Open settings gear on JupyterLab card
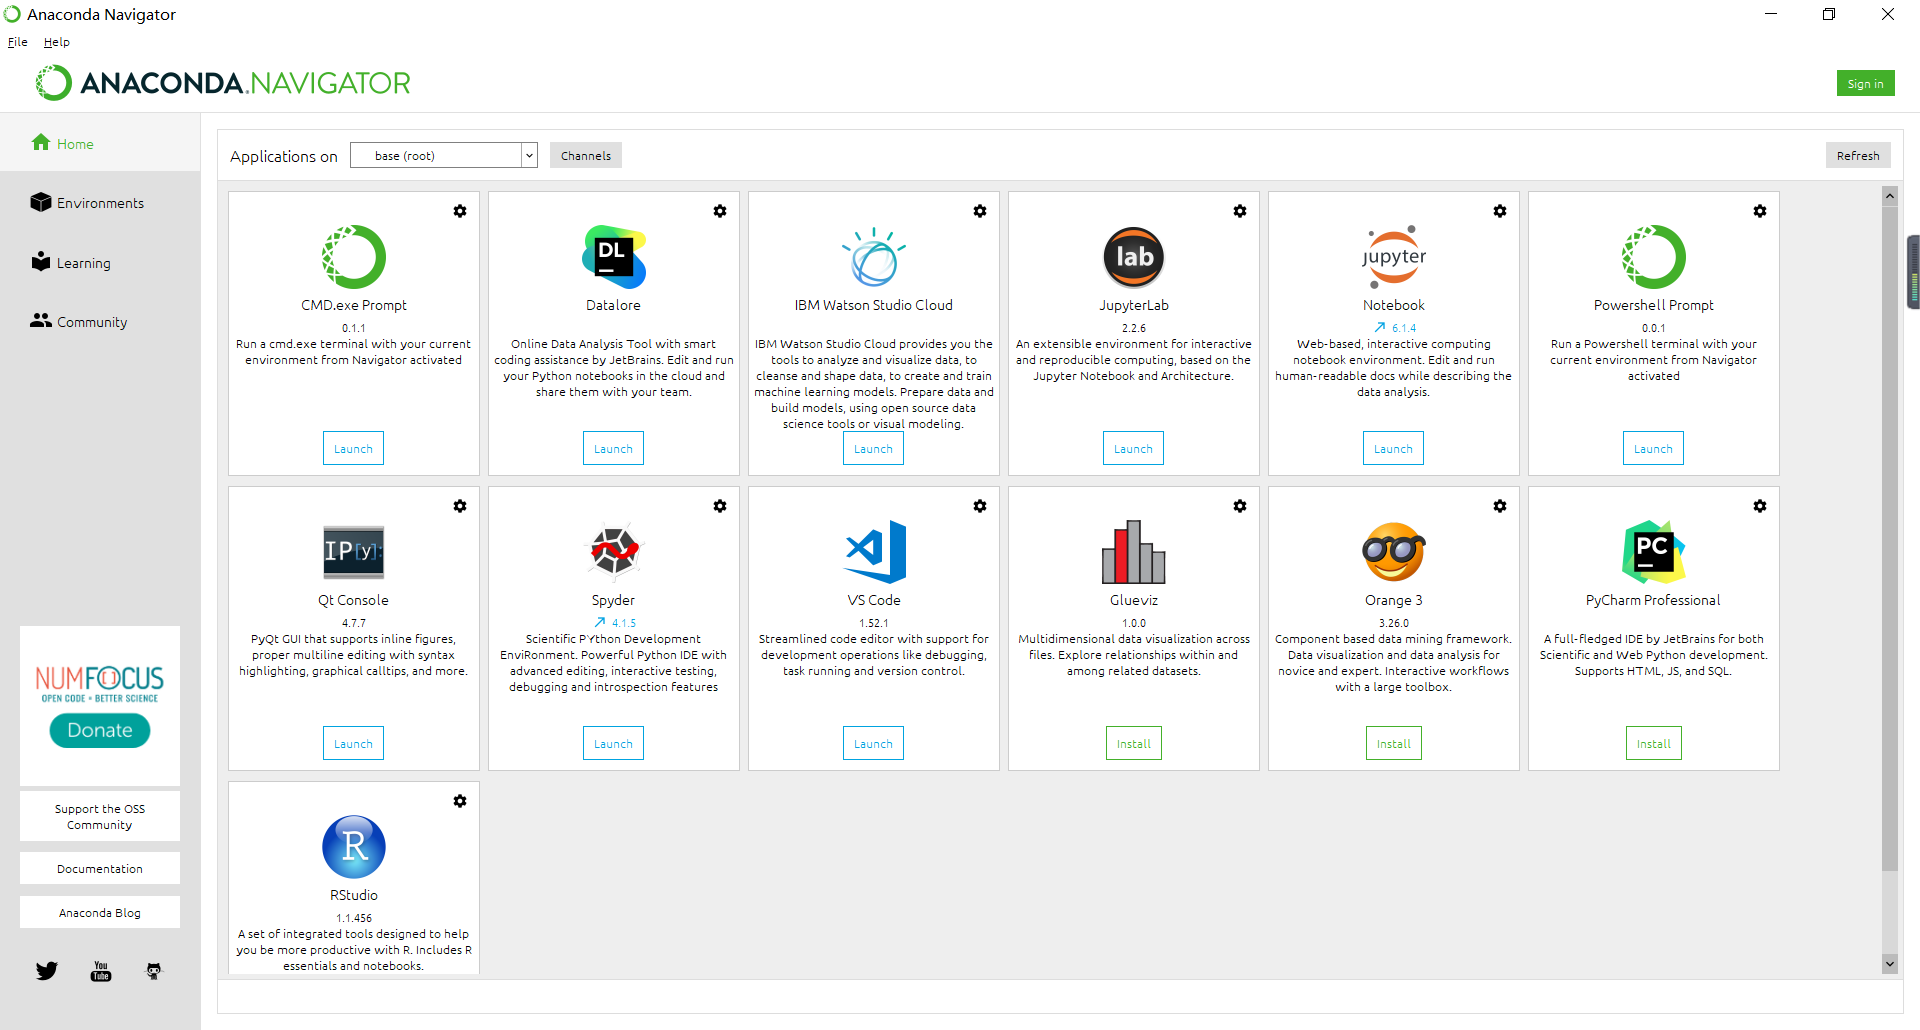Screen dimensions: 1920x1030 [x=1240, y=211]
